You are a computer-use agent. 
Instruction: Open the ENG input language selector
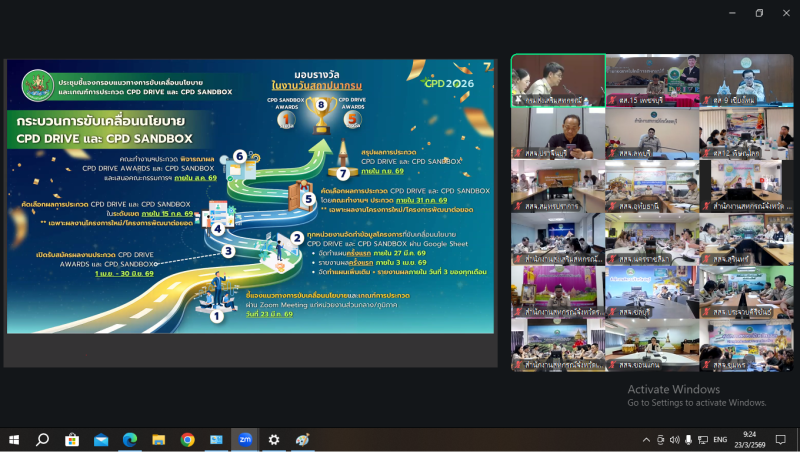tap(719, 439)
